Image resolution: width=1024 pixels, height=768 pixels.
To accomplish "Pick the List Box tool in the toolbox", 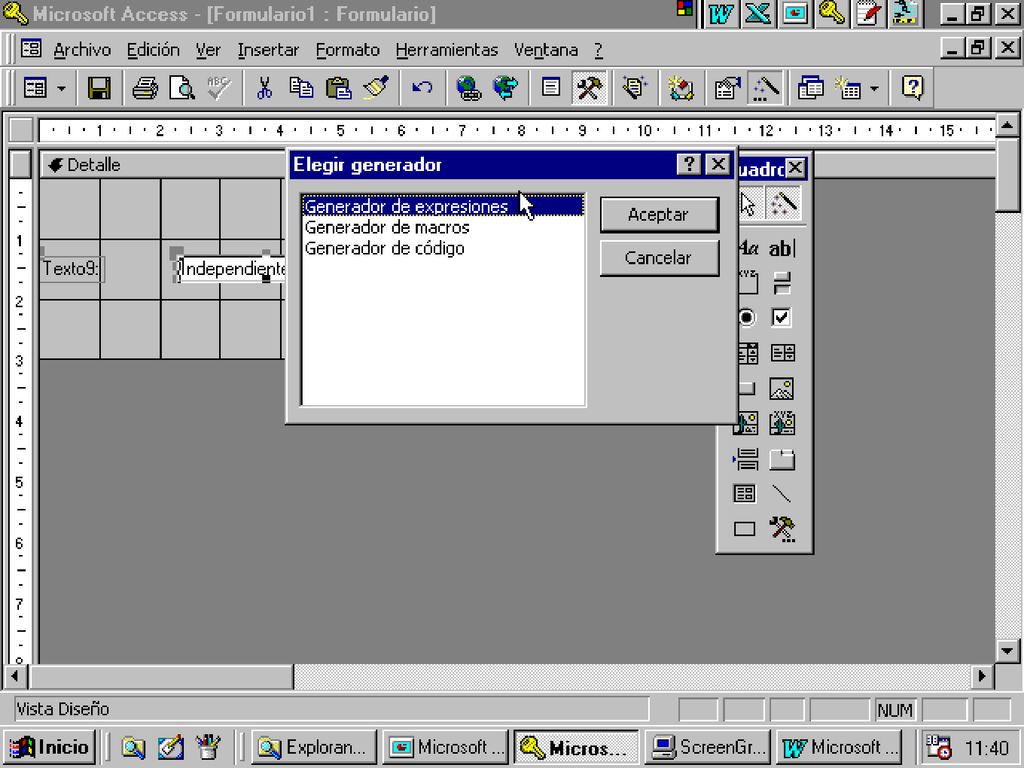I will [x=782, y=353].
